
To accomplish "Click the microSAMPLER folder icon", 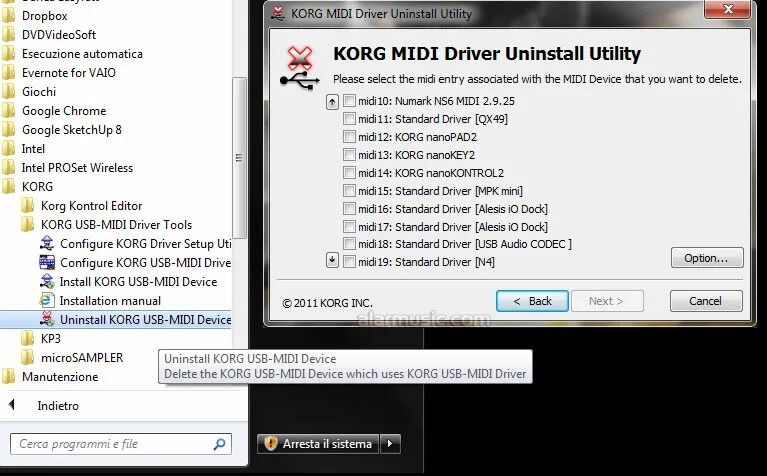I will click(28, 358).
